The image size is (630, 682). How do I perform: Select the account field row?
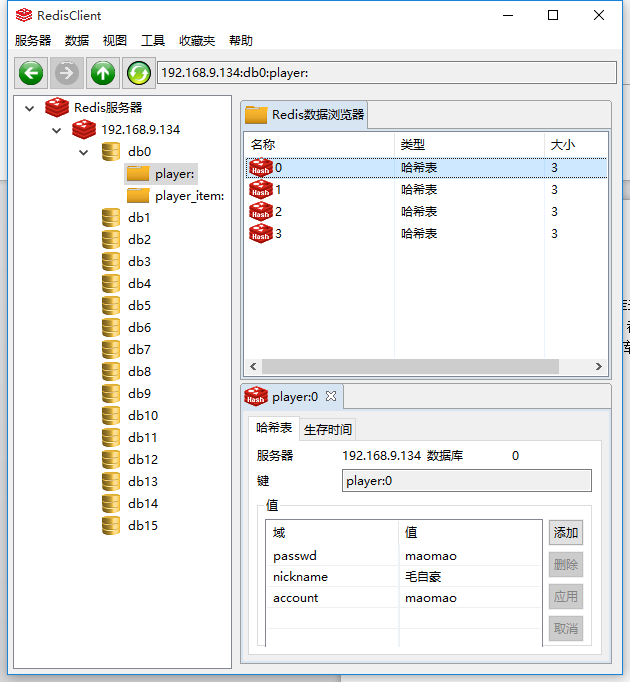(x=404, y=598)
